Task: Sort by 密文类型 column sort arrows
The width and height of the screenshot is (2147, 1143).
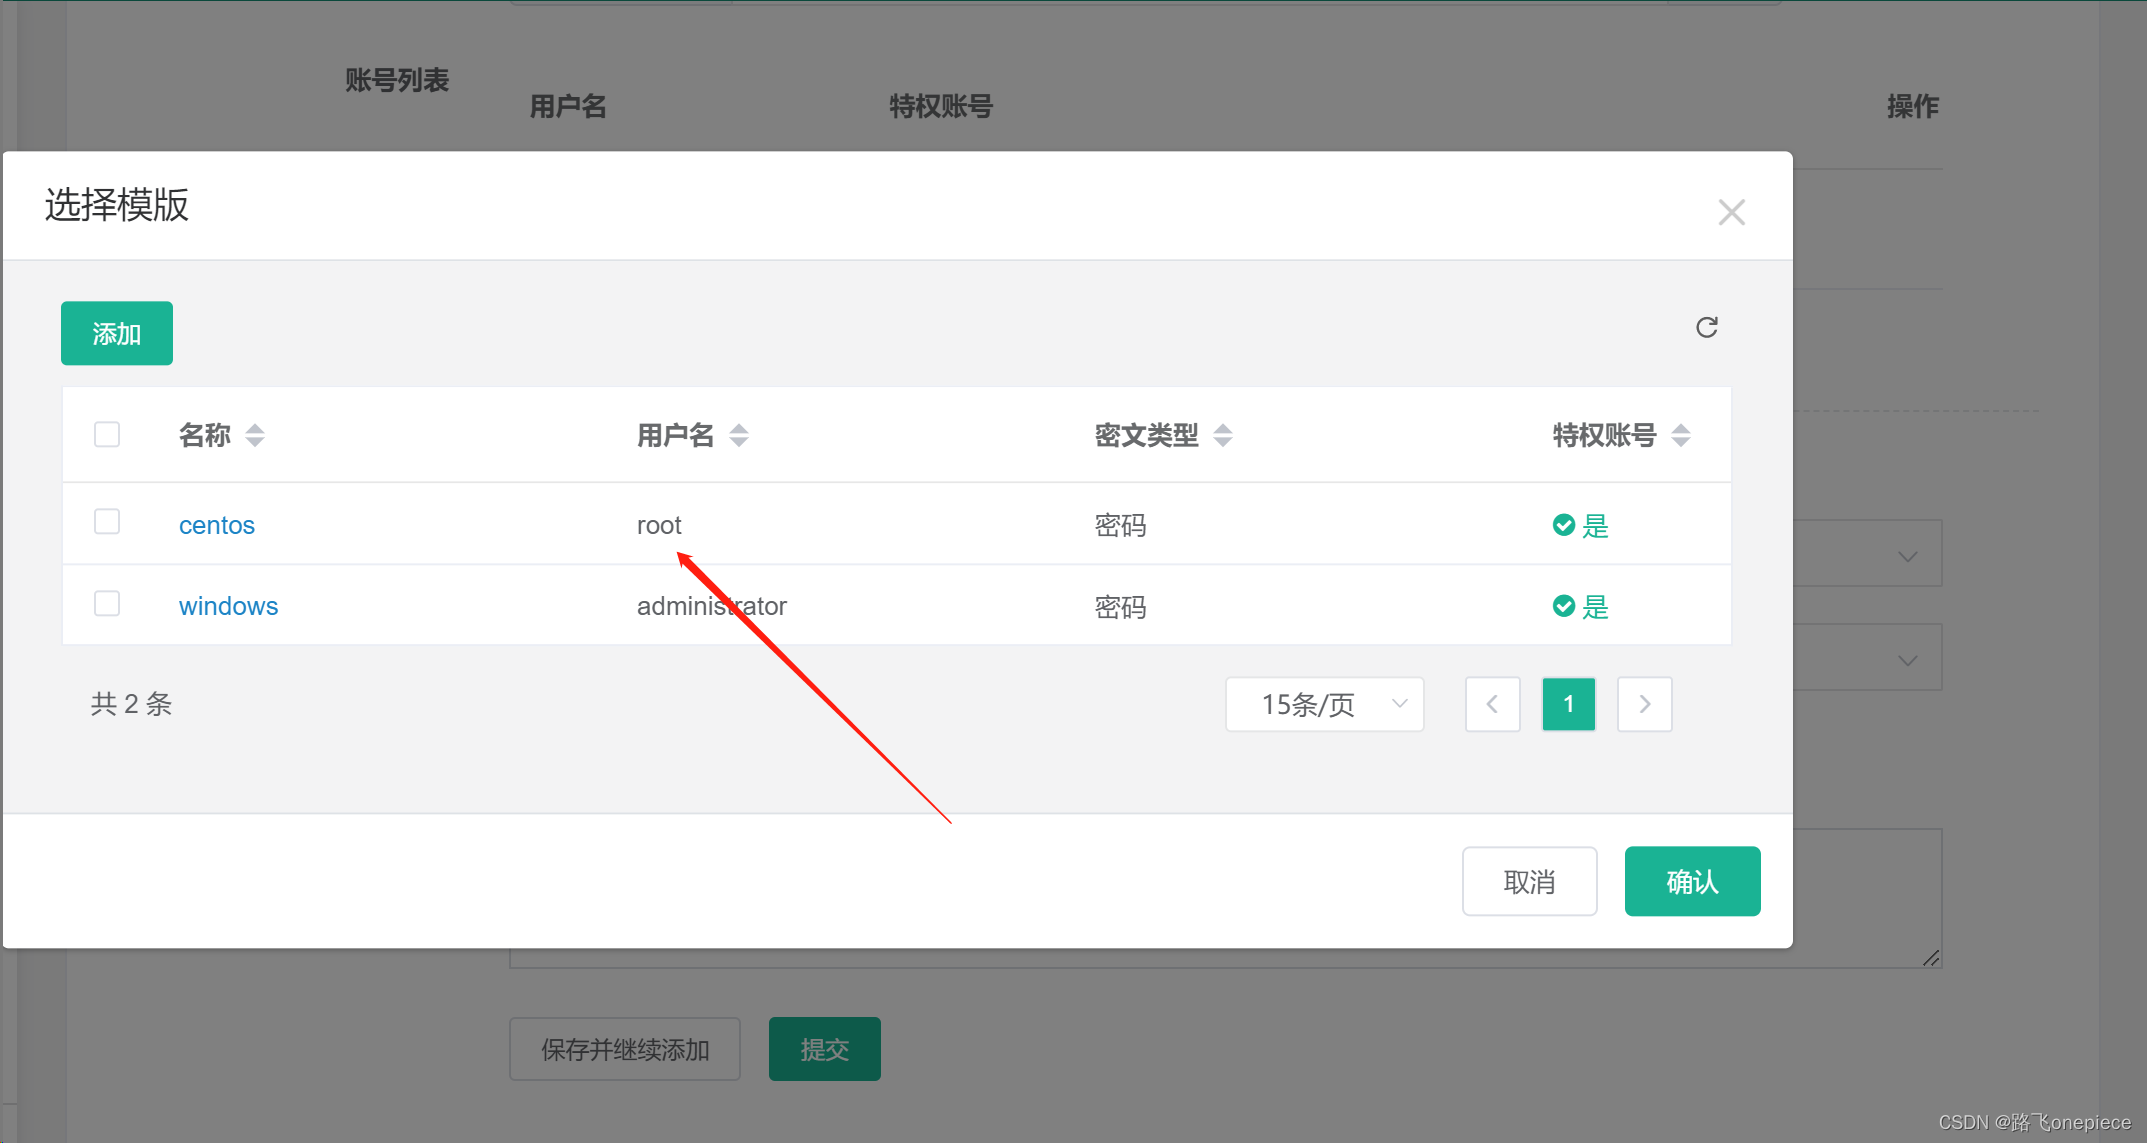Action: click(x=1222, y=435)
